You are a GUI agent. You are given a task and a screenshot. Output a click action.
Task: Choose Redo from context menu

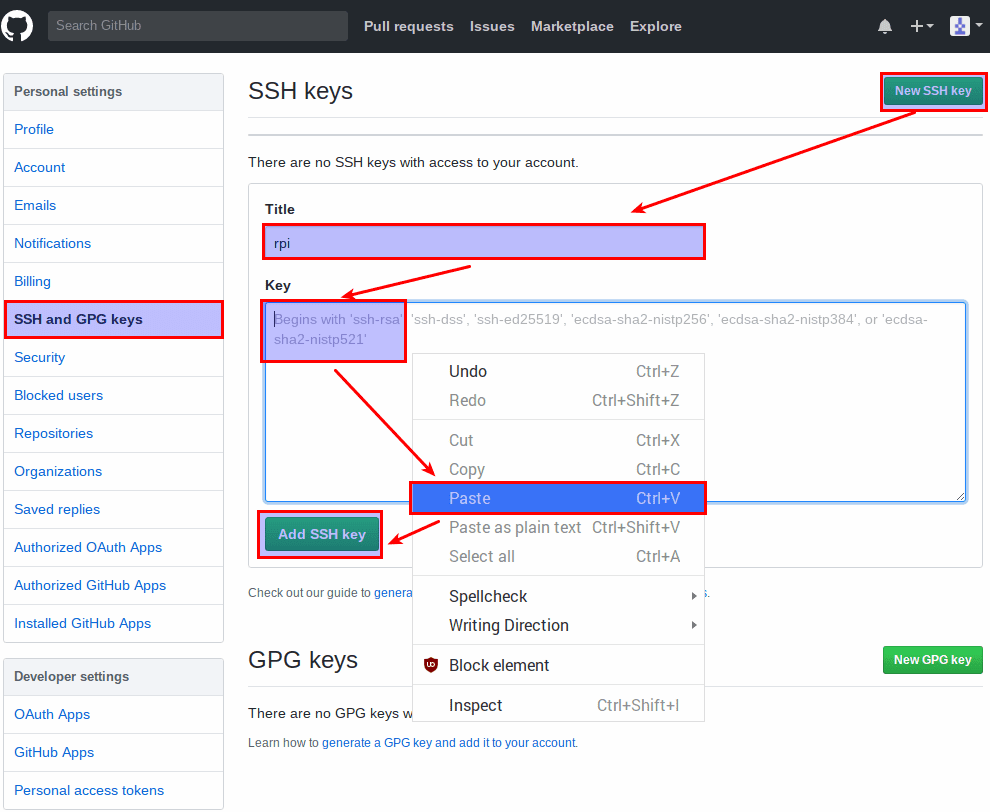[558, 400]
